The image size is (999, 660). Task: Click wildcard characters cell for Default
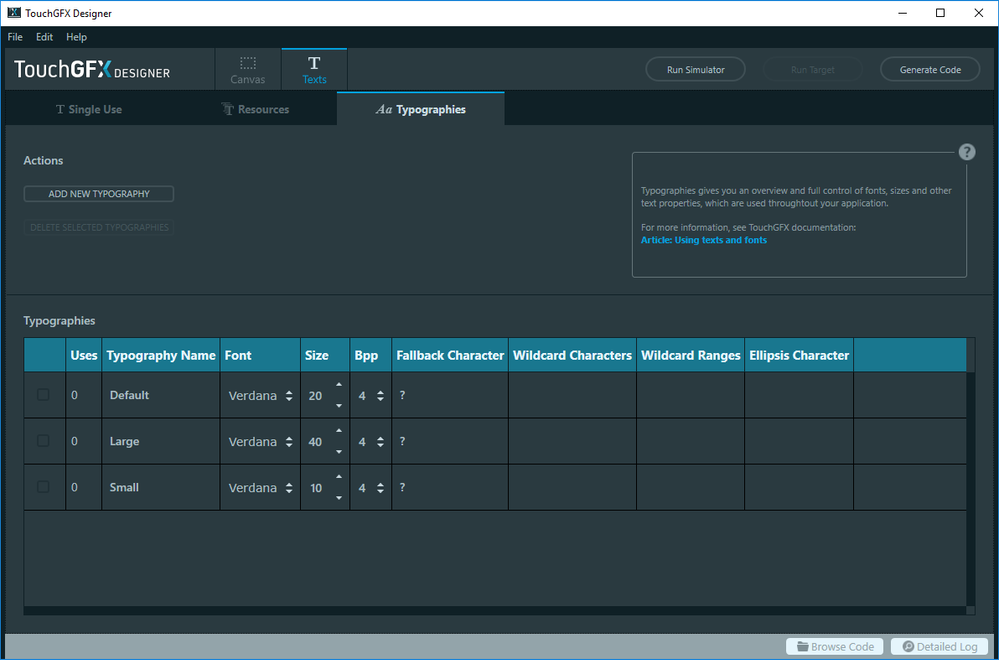click(572, 395)
